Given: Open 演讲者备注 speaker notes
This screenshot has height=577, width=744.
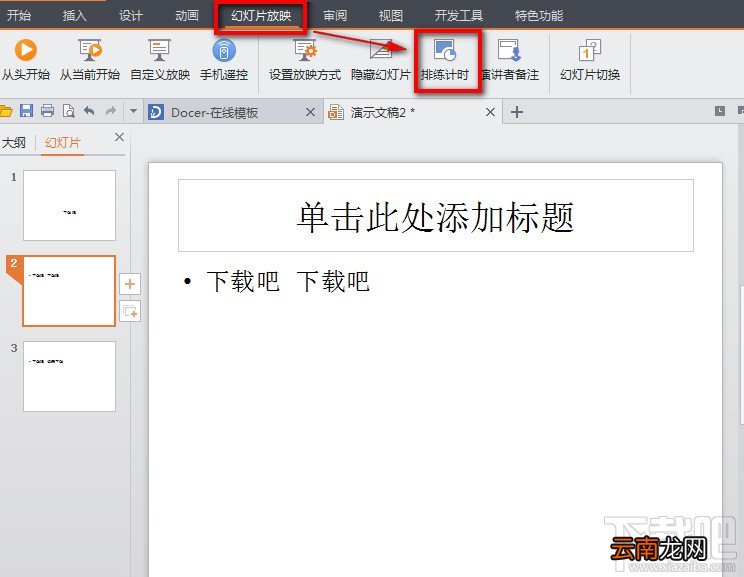Looking at the screenshot, I should tap(510, 59).
